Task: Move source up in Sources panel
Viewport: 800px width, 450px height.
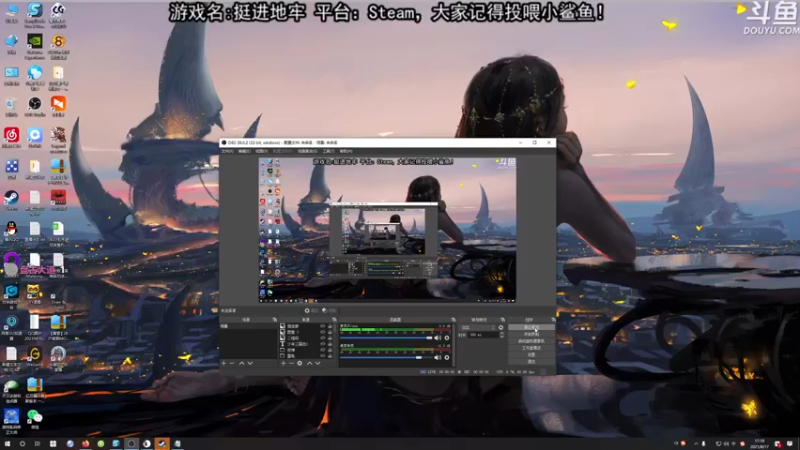Action: [x=310, y=363]
